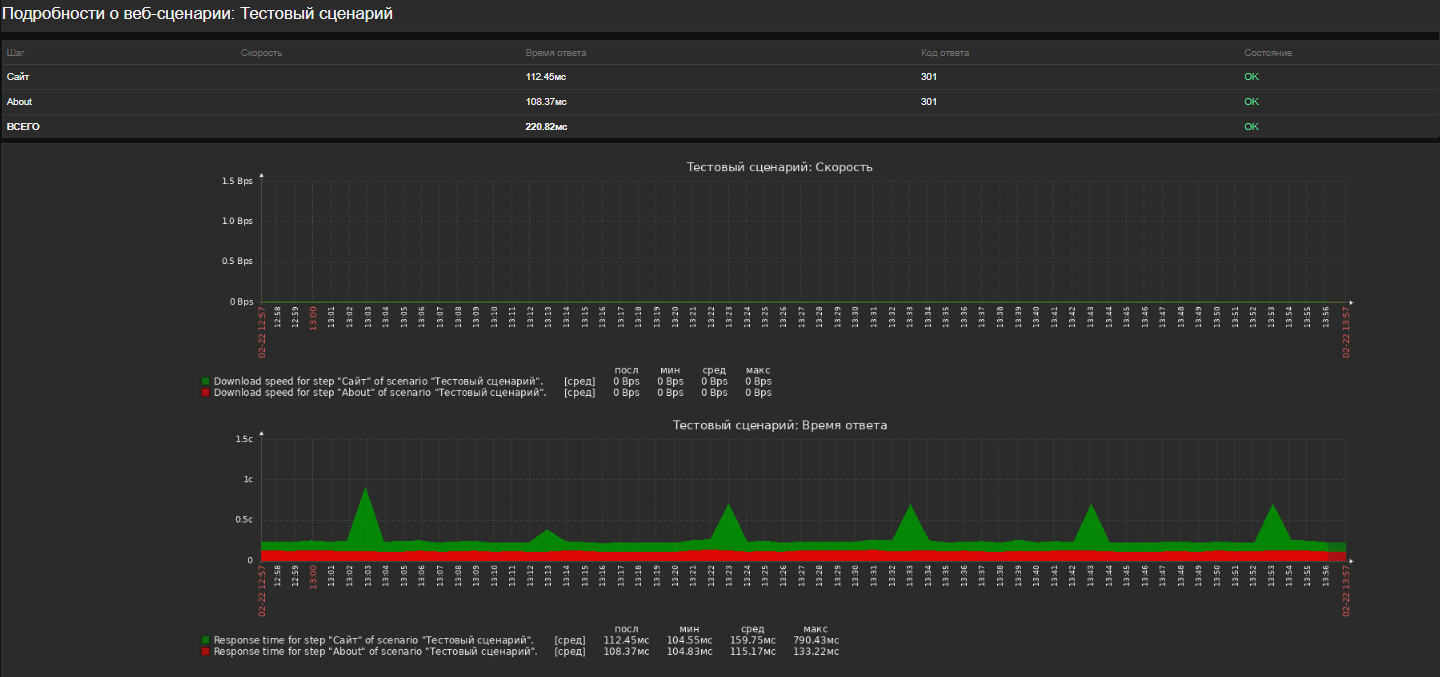Image resolution: width=1440 pixels, height=677 pixels.
Task: Click the OK status in the ВСЕГО row
Action: pyautogui.click(x=1251, y=127)
